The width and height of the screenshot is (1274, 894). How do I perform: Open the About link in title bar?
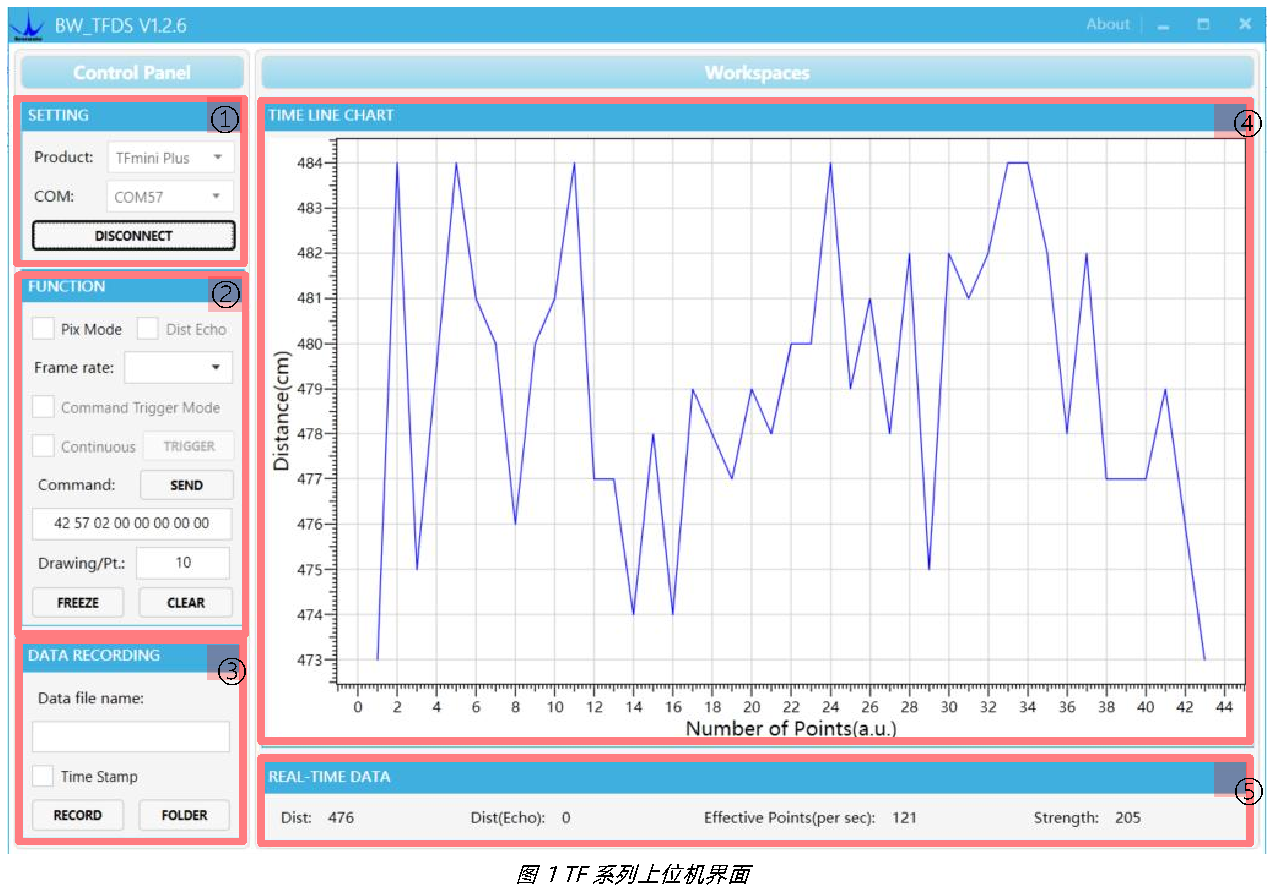click(1108, 25)
